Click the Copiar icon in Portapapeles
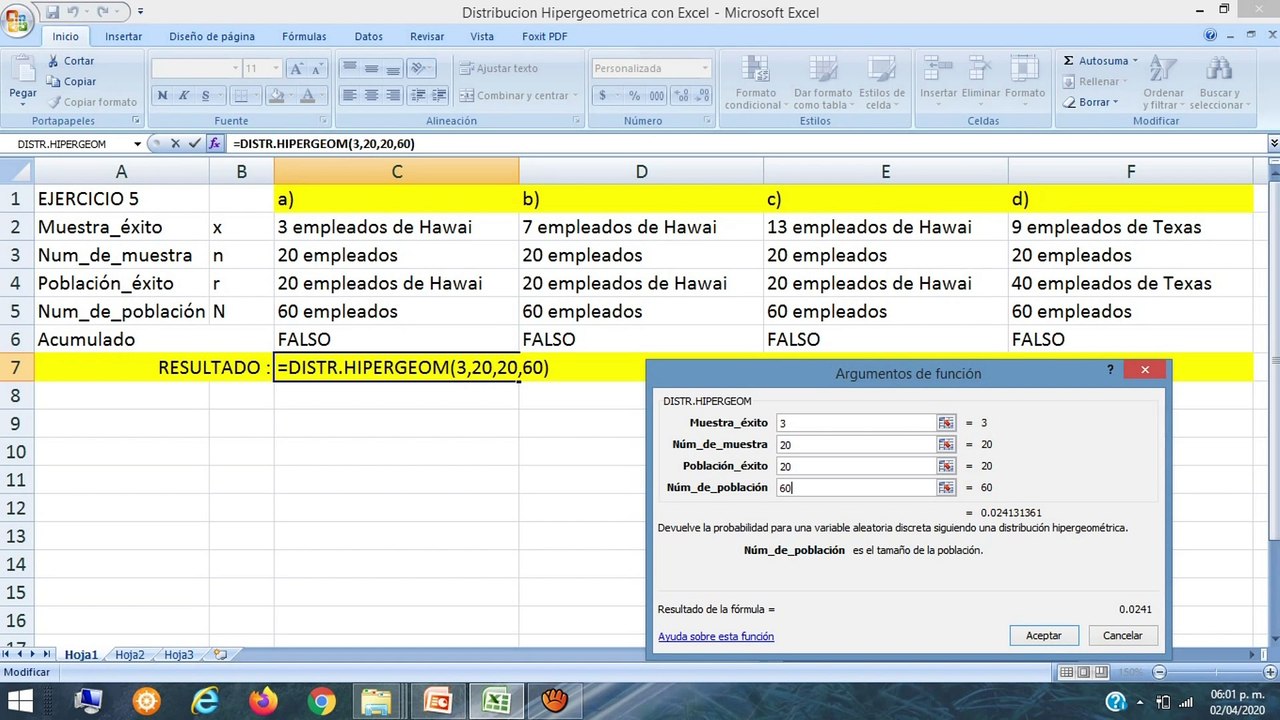The height and width of the screenshot is (720, 1280). pyautogui.click(x=53, y=82)
